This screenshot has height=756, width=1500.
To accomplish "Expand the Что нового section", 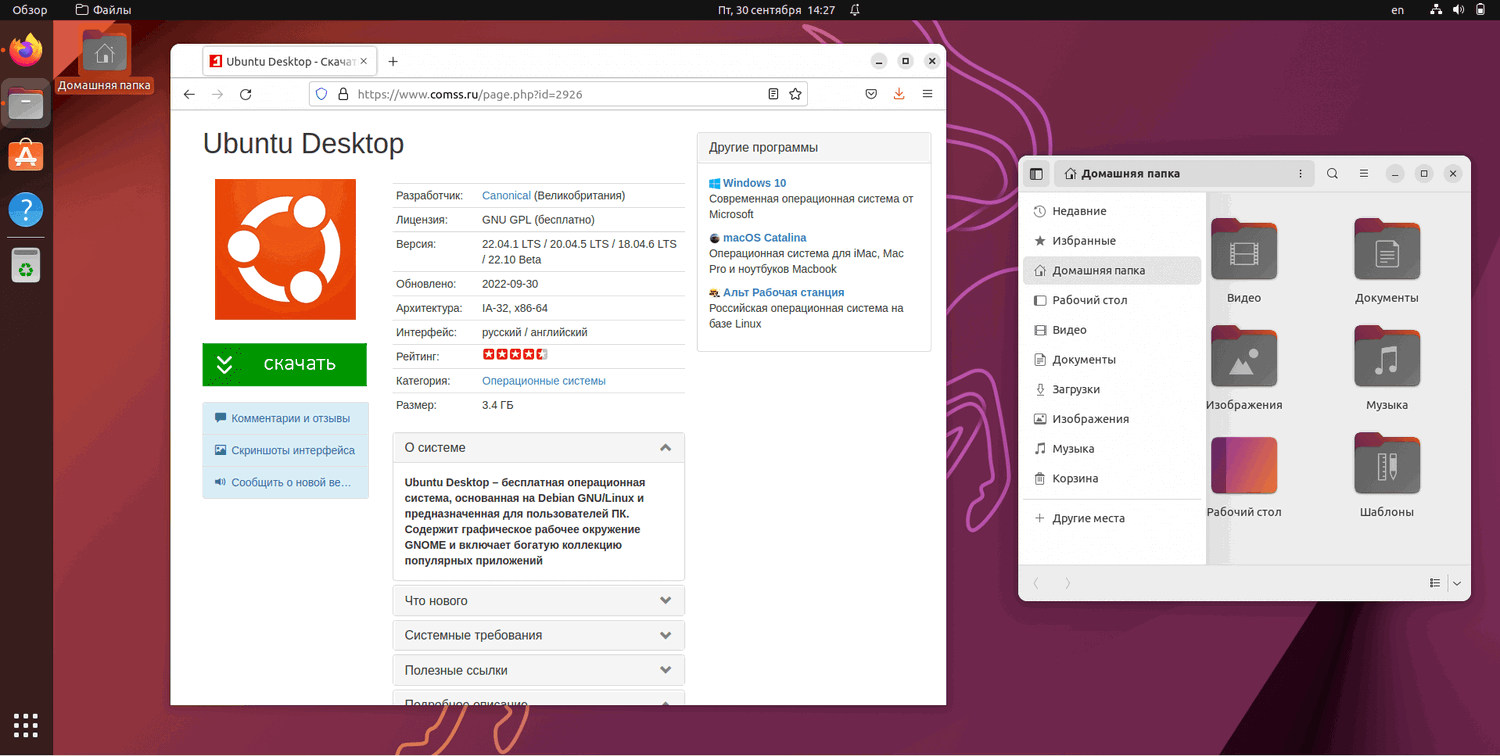I will coord(539,601).
